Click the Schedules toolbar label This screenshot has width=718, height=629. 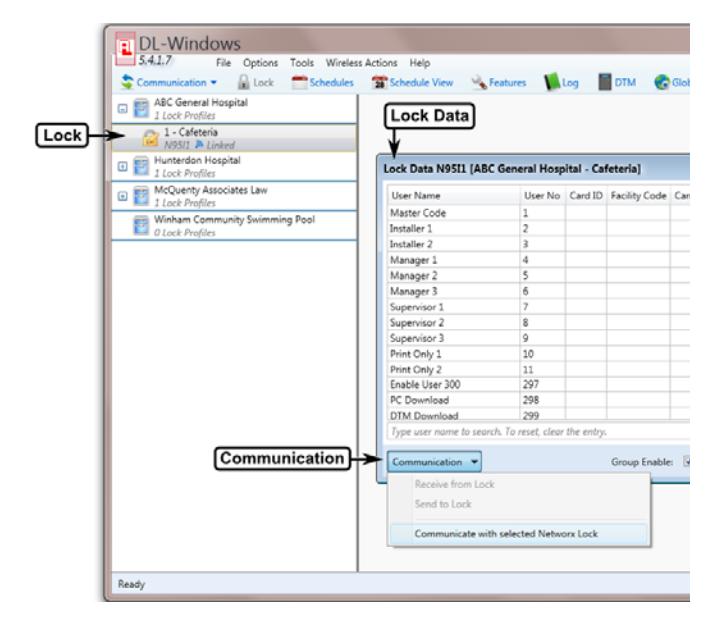[x=332, y=83]
